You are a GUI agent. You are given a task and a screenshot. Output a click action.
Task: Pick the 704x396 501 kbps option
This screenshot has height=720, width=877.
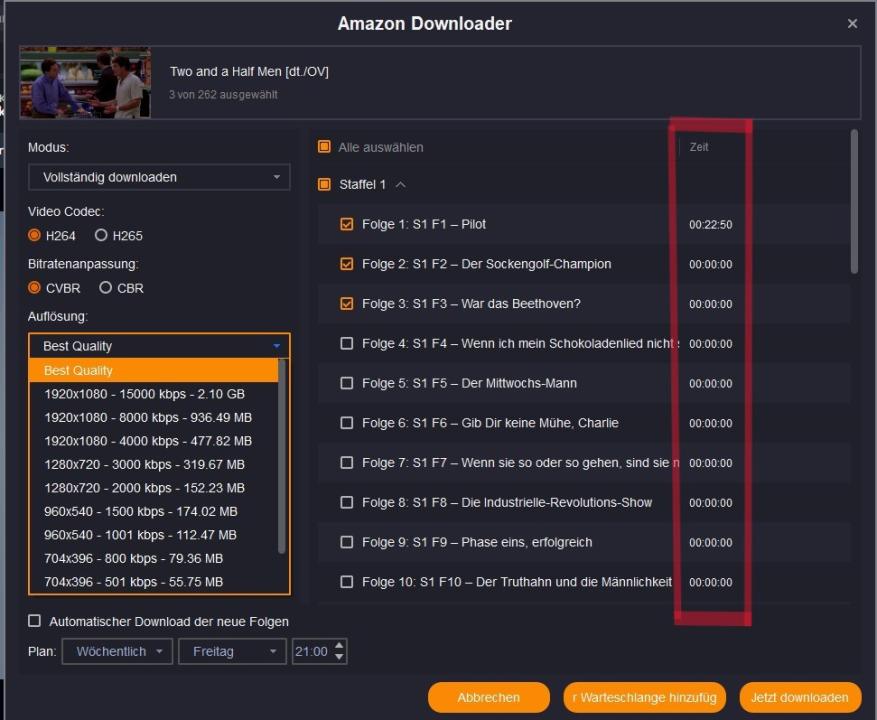[x=133, y=582]
